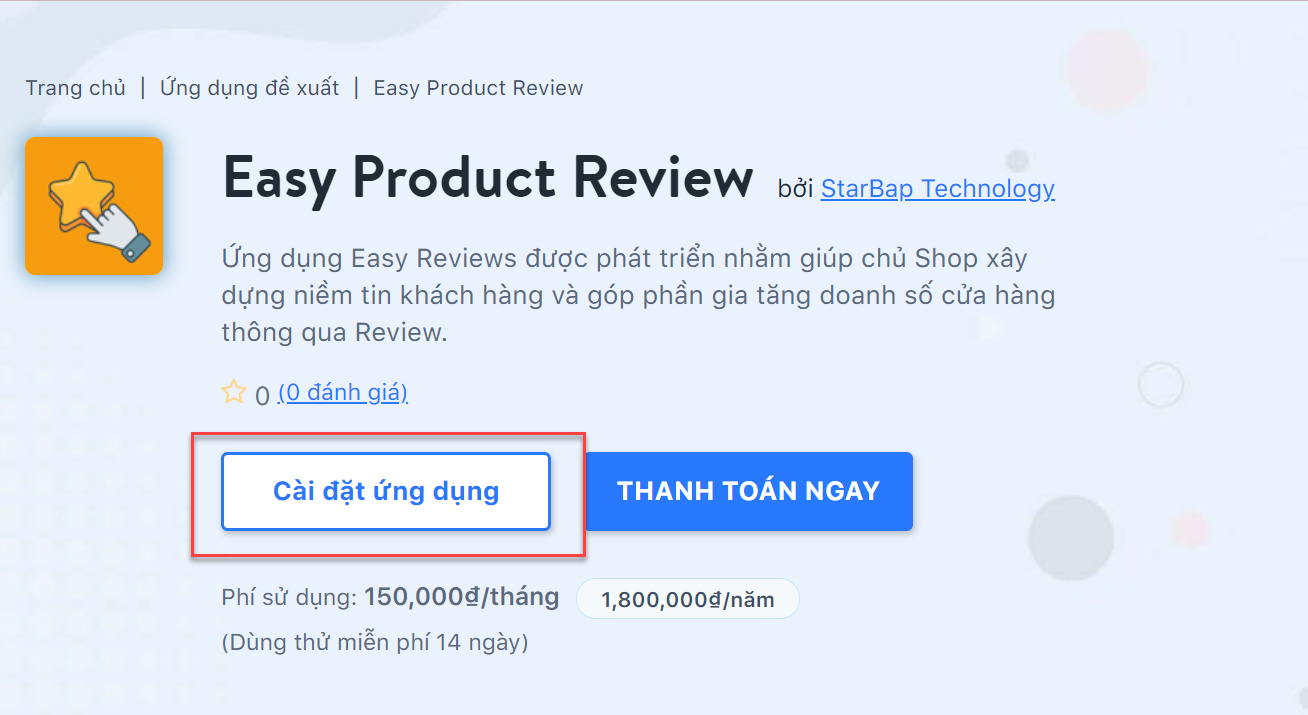Open the Ứng dụng đề xuất breadcrumb
Image resolution: width=1308 pixels, height=715 pixels.
pos(250,88)
